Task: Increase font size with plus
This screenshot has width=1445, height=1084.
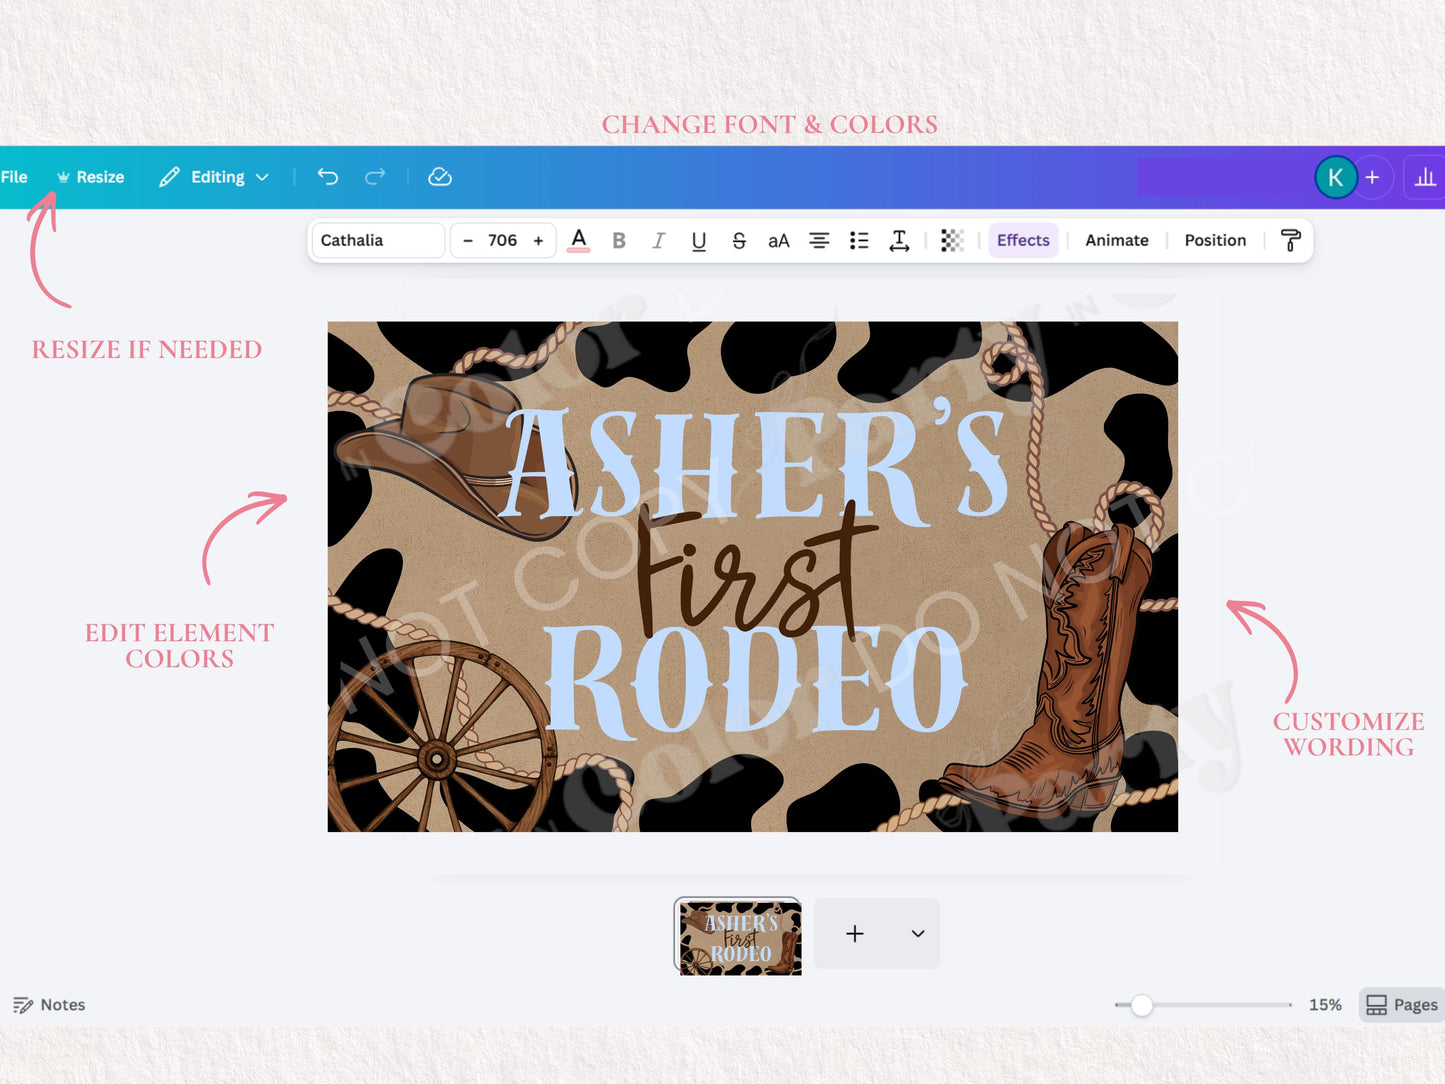Action: (x=538, y=240)
